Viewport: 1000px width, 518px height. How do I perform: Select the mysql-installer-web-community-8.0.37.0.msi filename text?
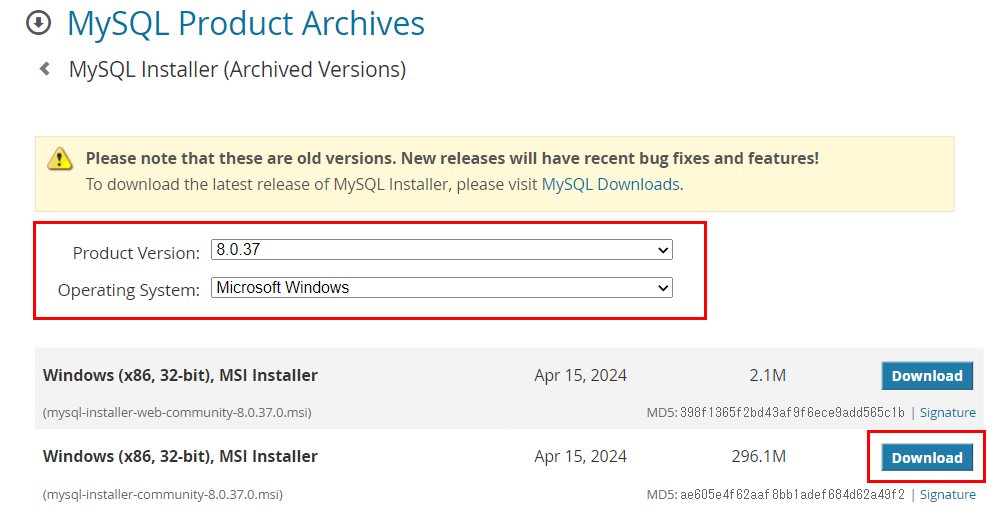click(x=177, y=413)
